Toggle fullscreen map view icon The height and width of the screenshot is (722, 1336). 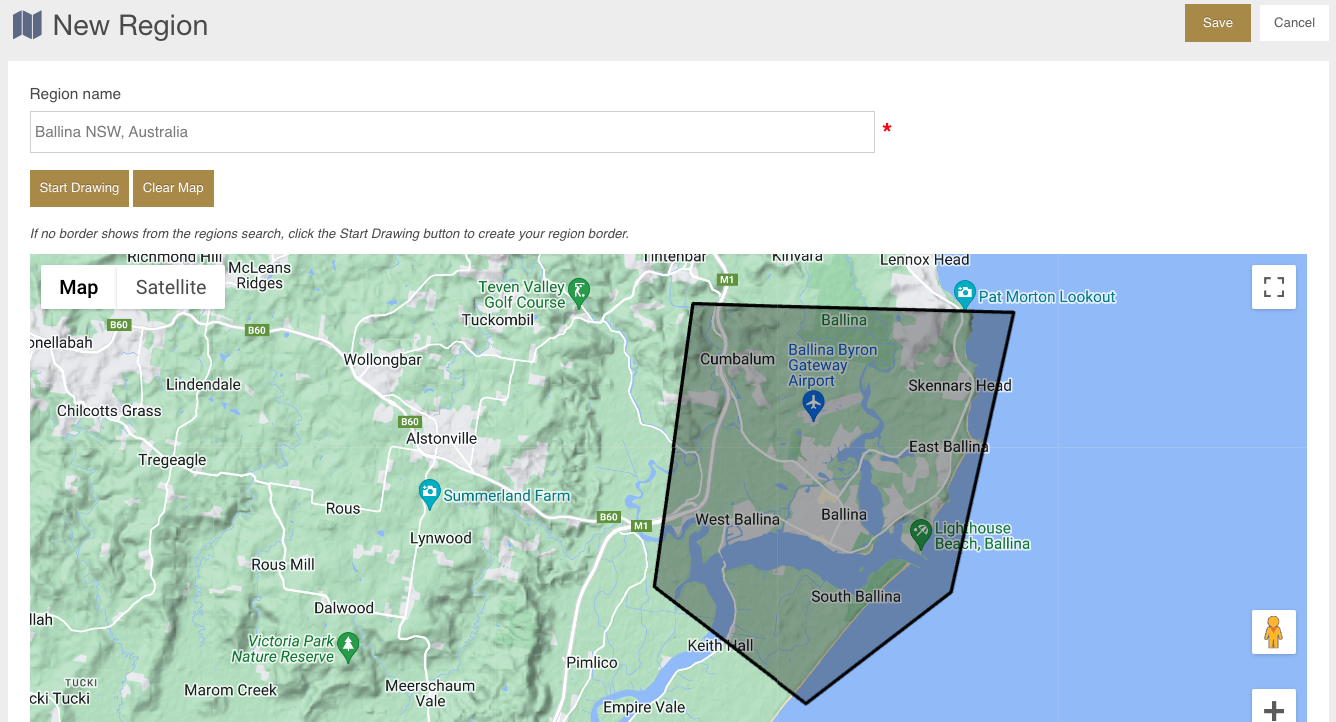point(1274,287)
